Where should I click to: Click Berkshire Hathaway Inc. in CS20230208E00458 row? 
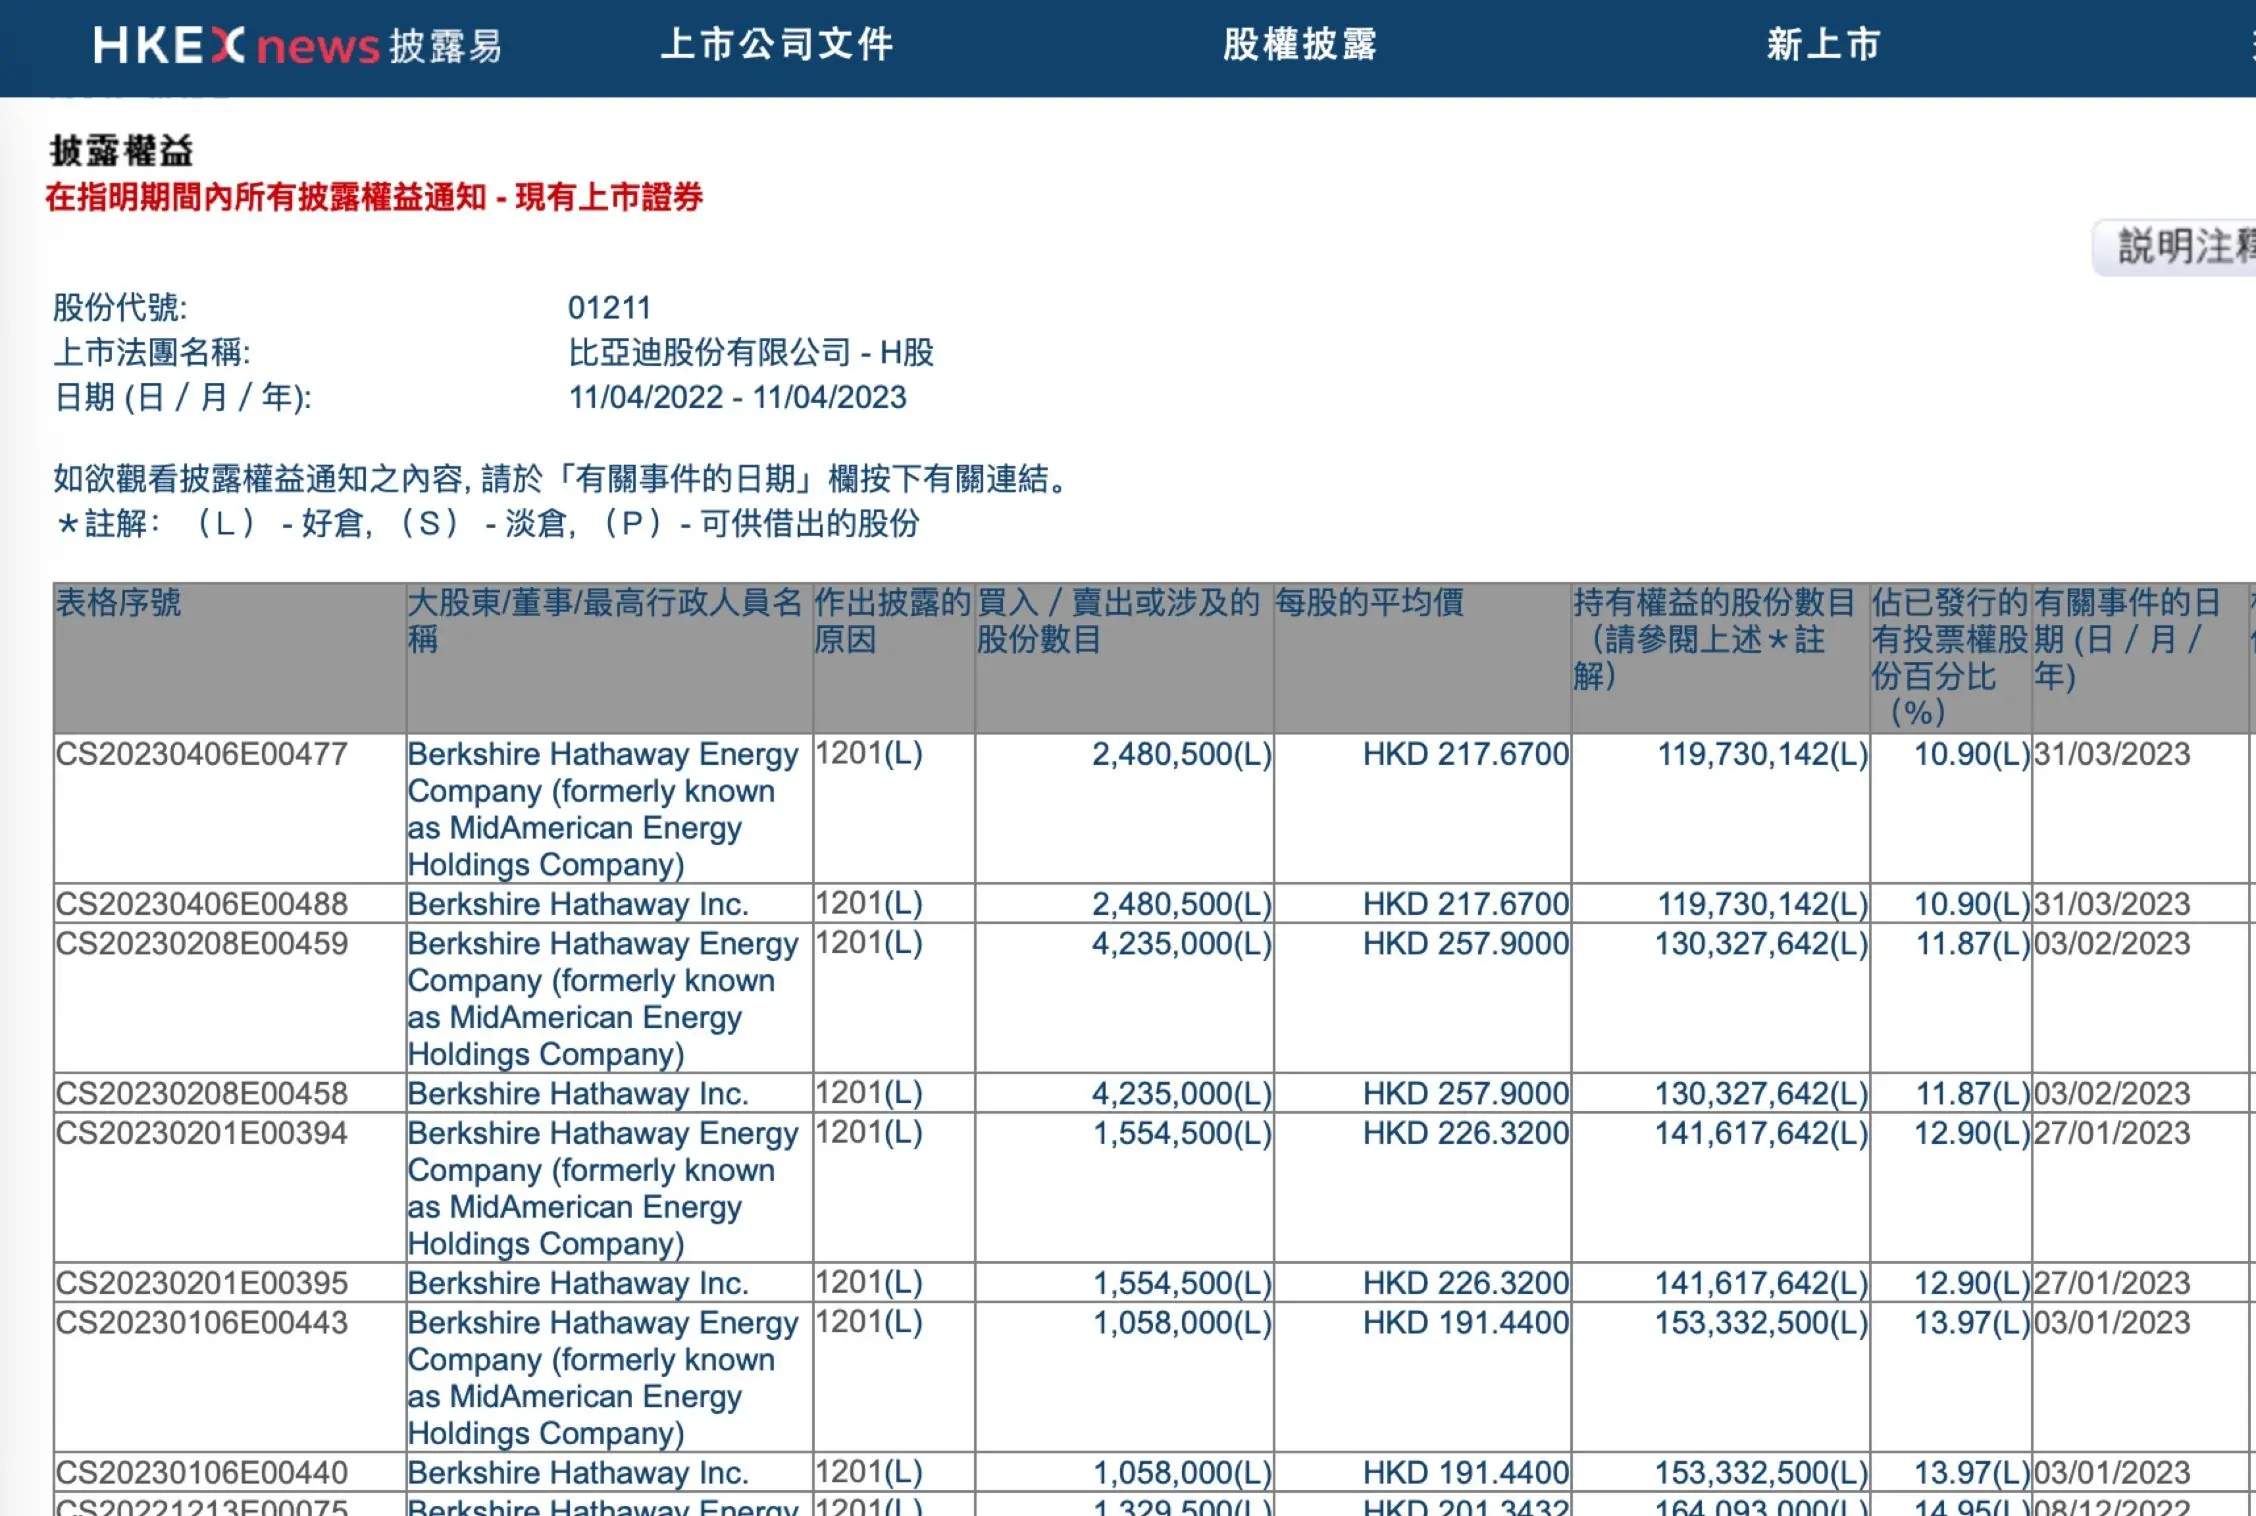578,1093
